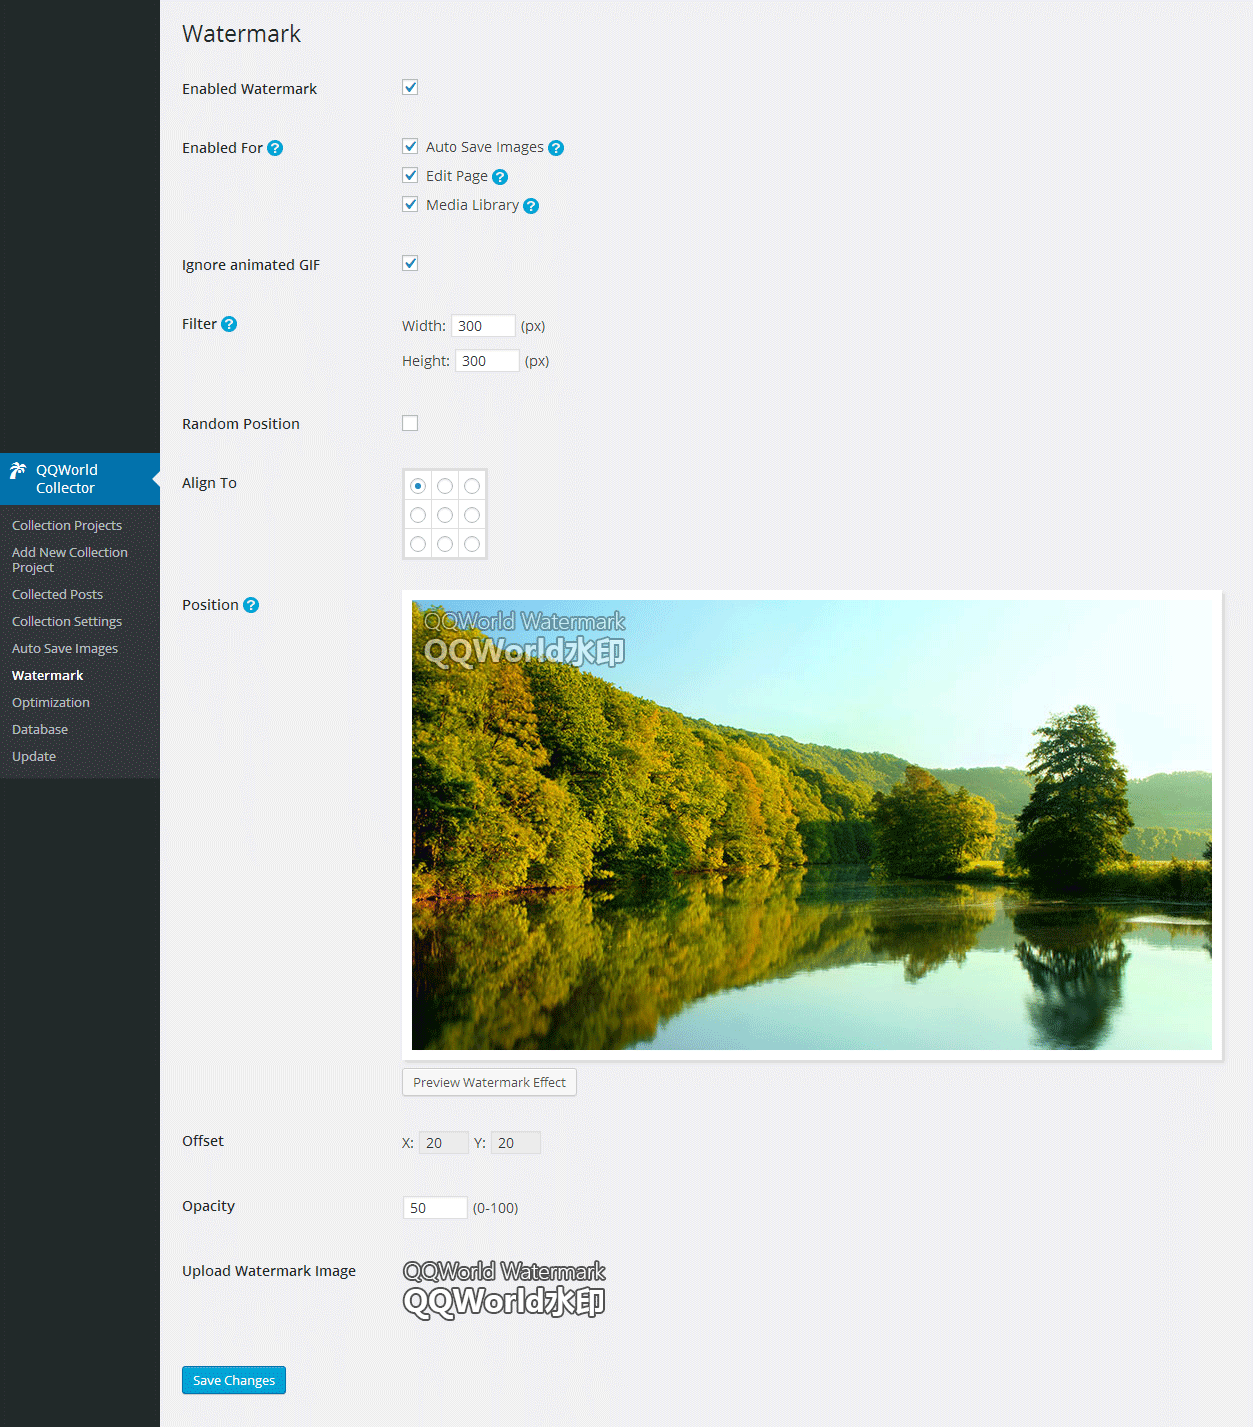Go to Collection Projects in sidebar
Viewport: 1253px width, 1427px height.
click(x=67, y=525)
